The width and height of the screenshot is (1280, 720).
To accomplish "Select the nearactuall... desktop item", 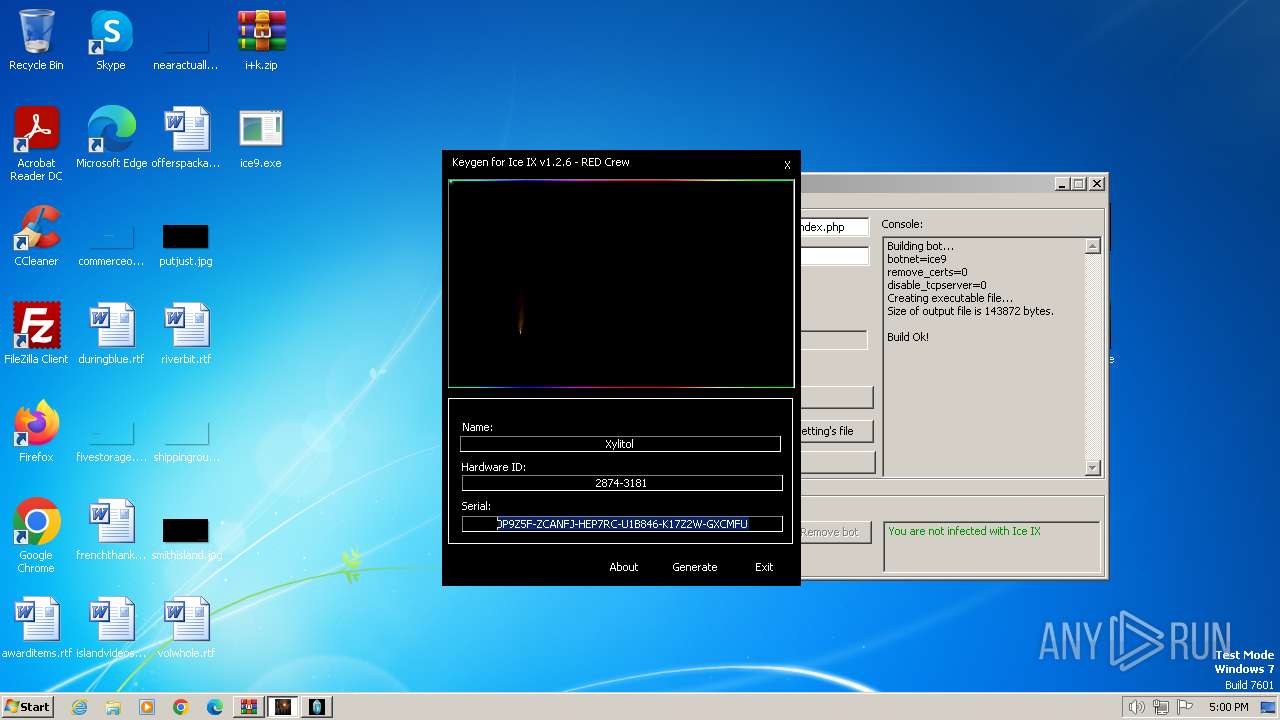I will (x=186, y=48).
